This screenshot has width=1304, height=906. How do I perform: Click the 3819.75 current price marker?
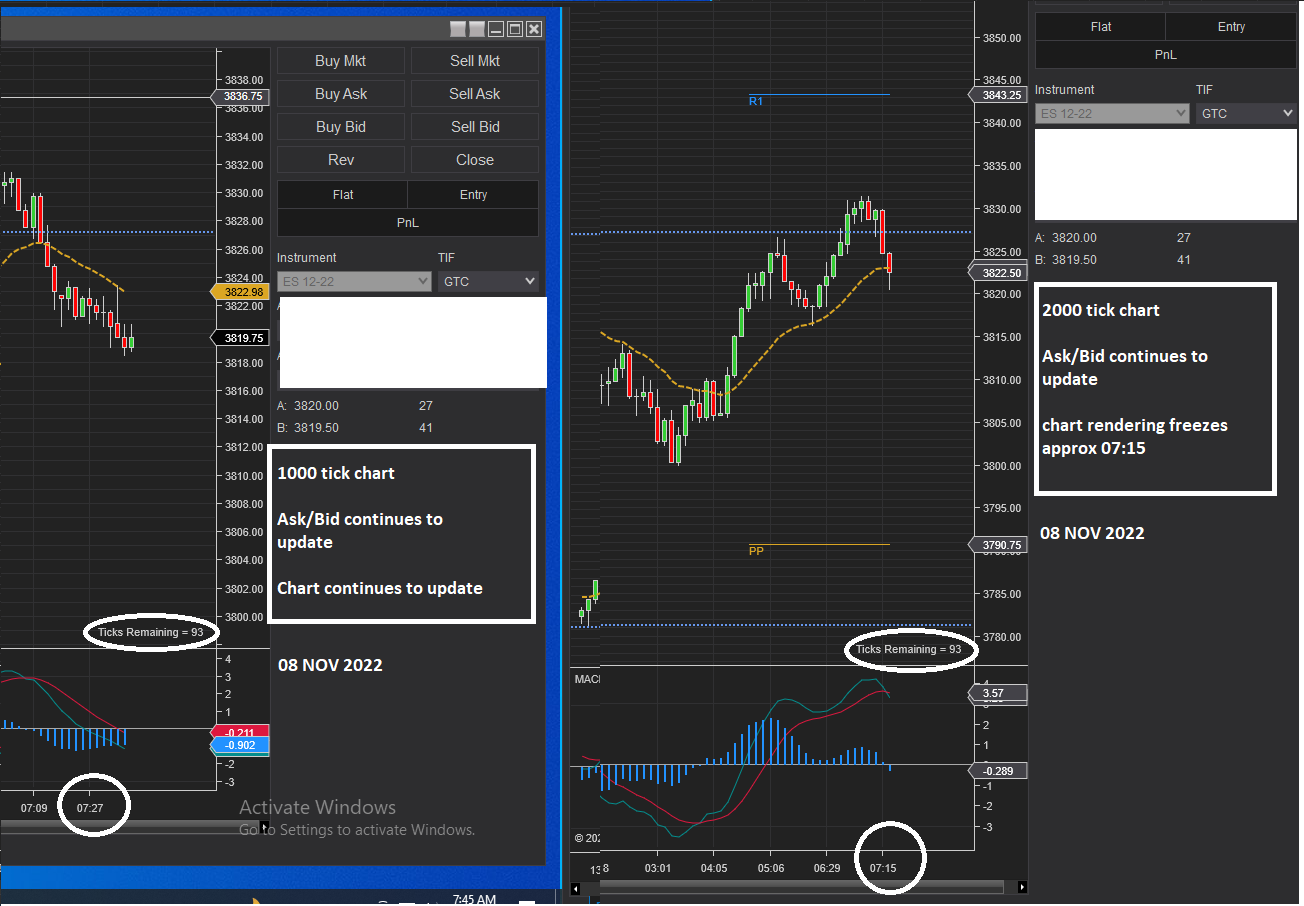(x=240, y=338)
